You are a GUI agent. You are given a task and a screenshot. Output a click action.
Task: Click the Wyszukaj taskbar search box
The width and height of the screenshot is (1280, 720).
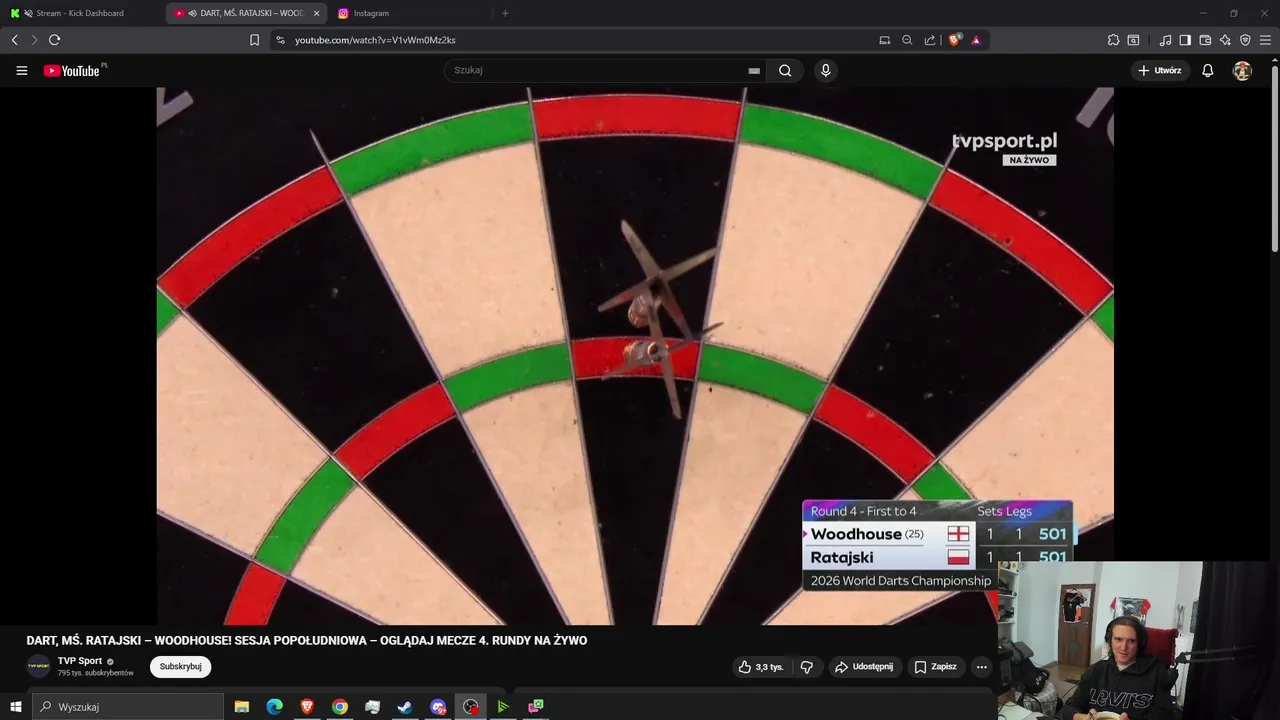128,707
